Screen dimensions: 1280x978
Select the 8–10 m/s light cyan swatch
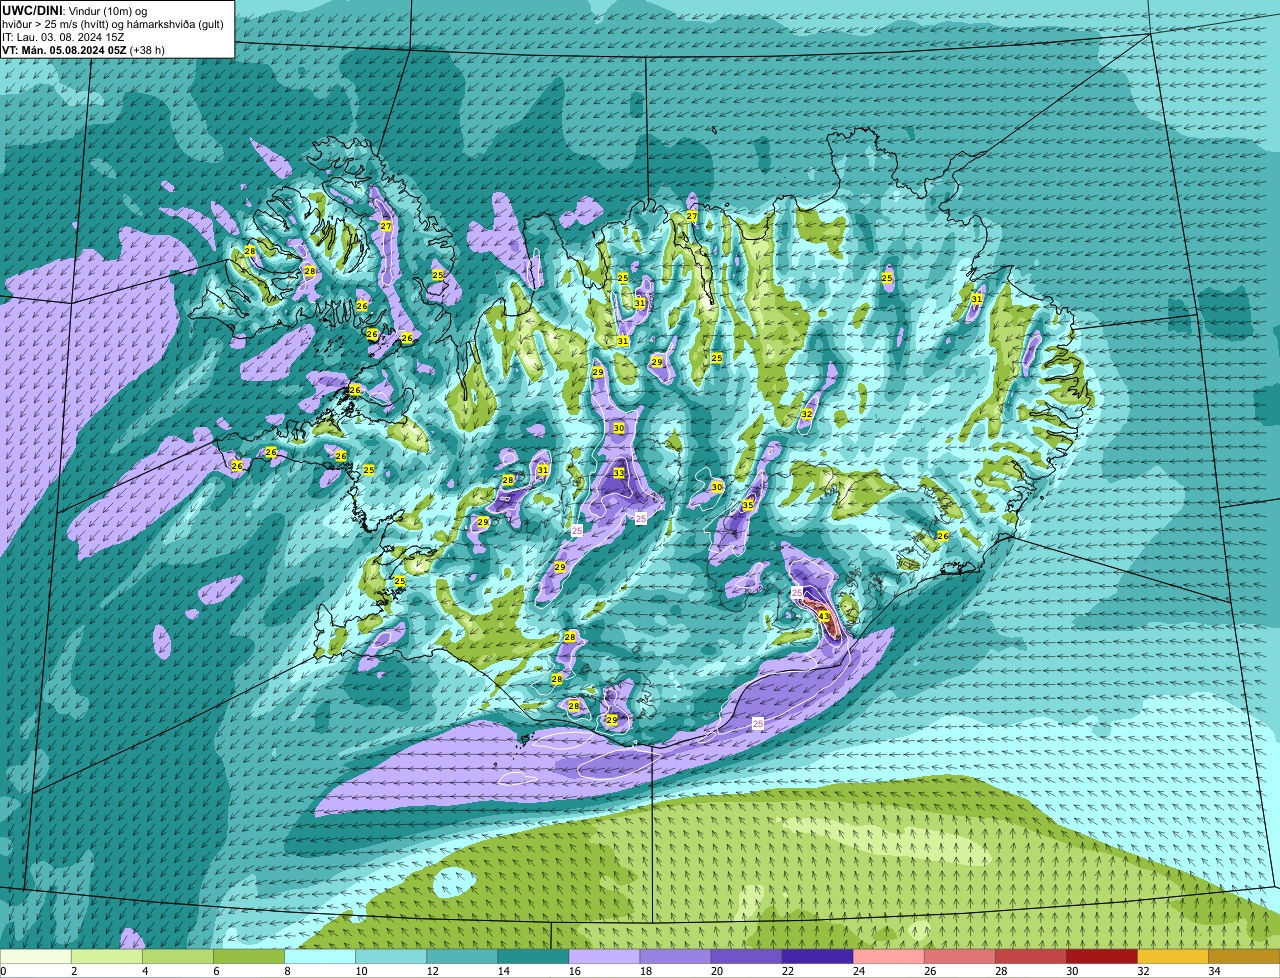(x=319, y=956)
